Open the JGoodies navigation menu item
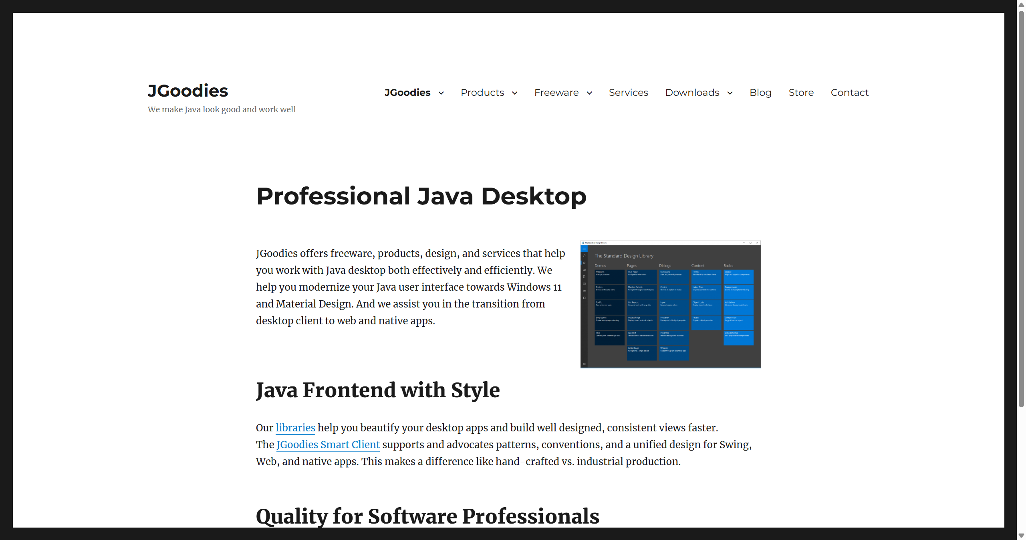Screen dimensions: 1026x540 point(407,93)
